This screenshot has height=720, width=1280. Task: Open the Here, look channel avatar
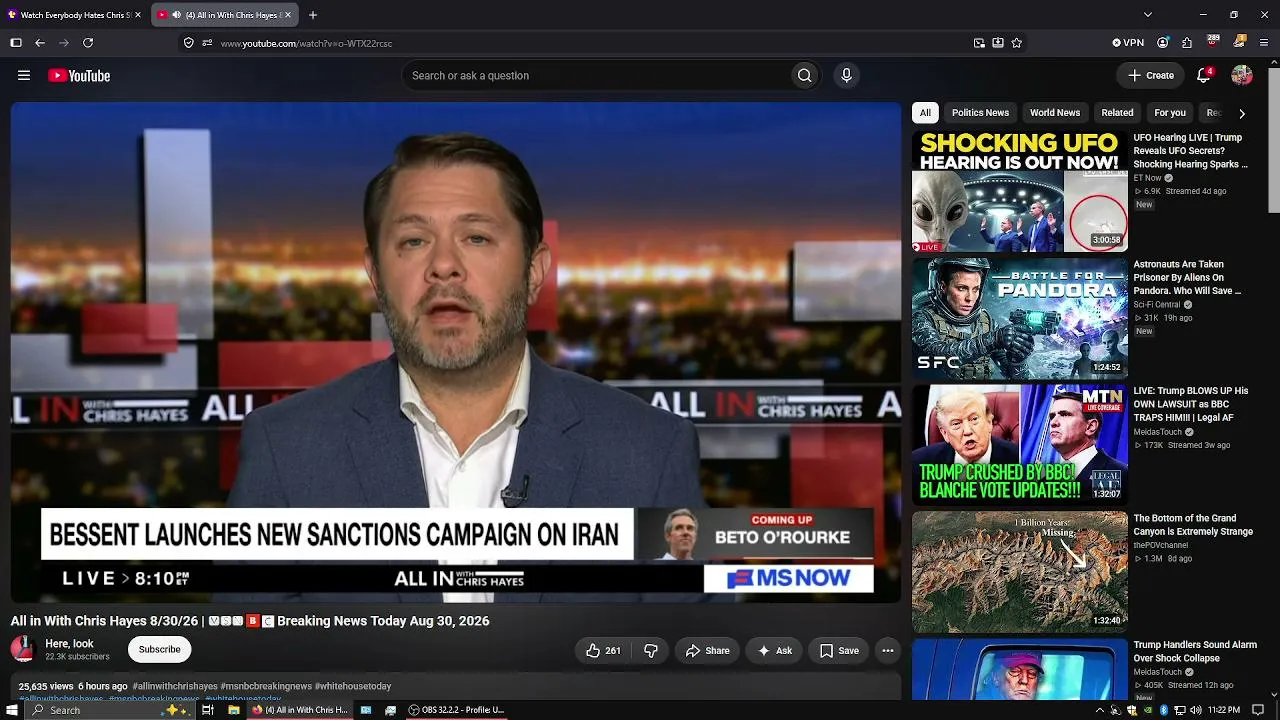point(22,649)
